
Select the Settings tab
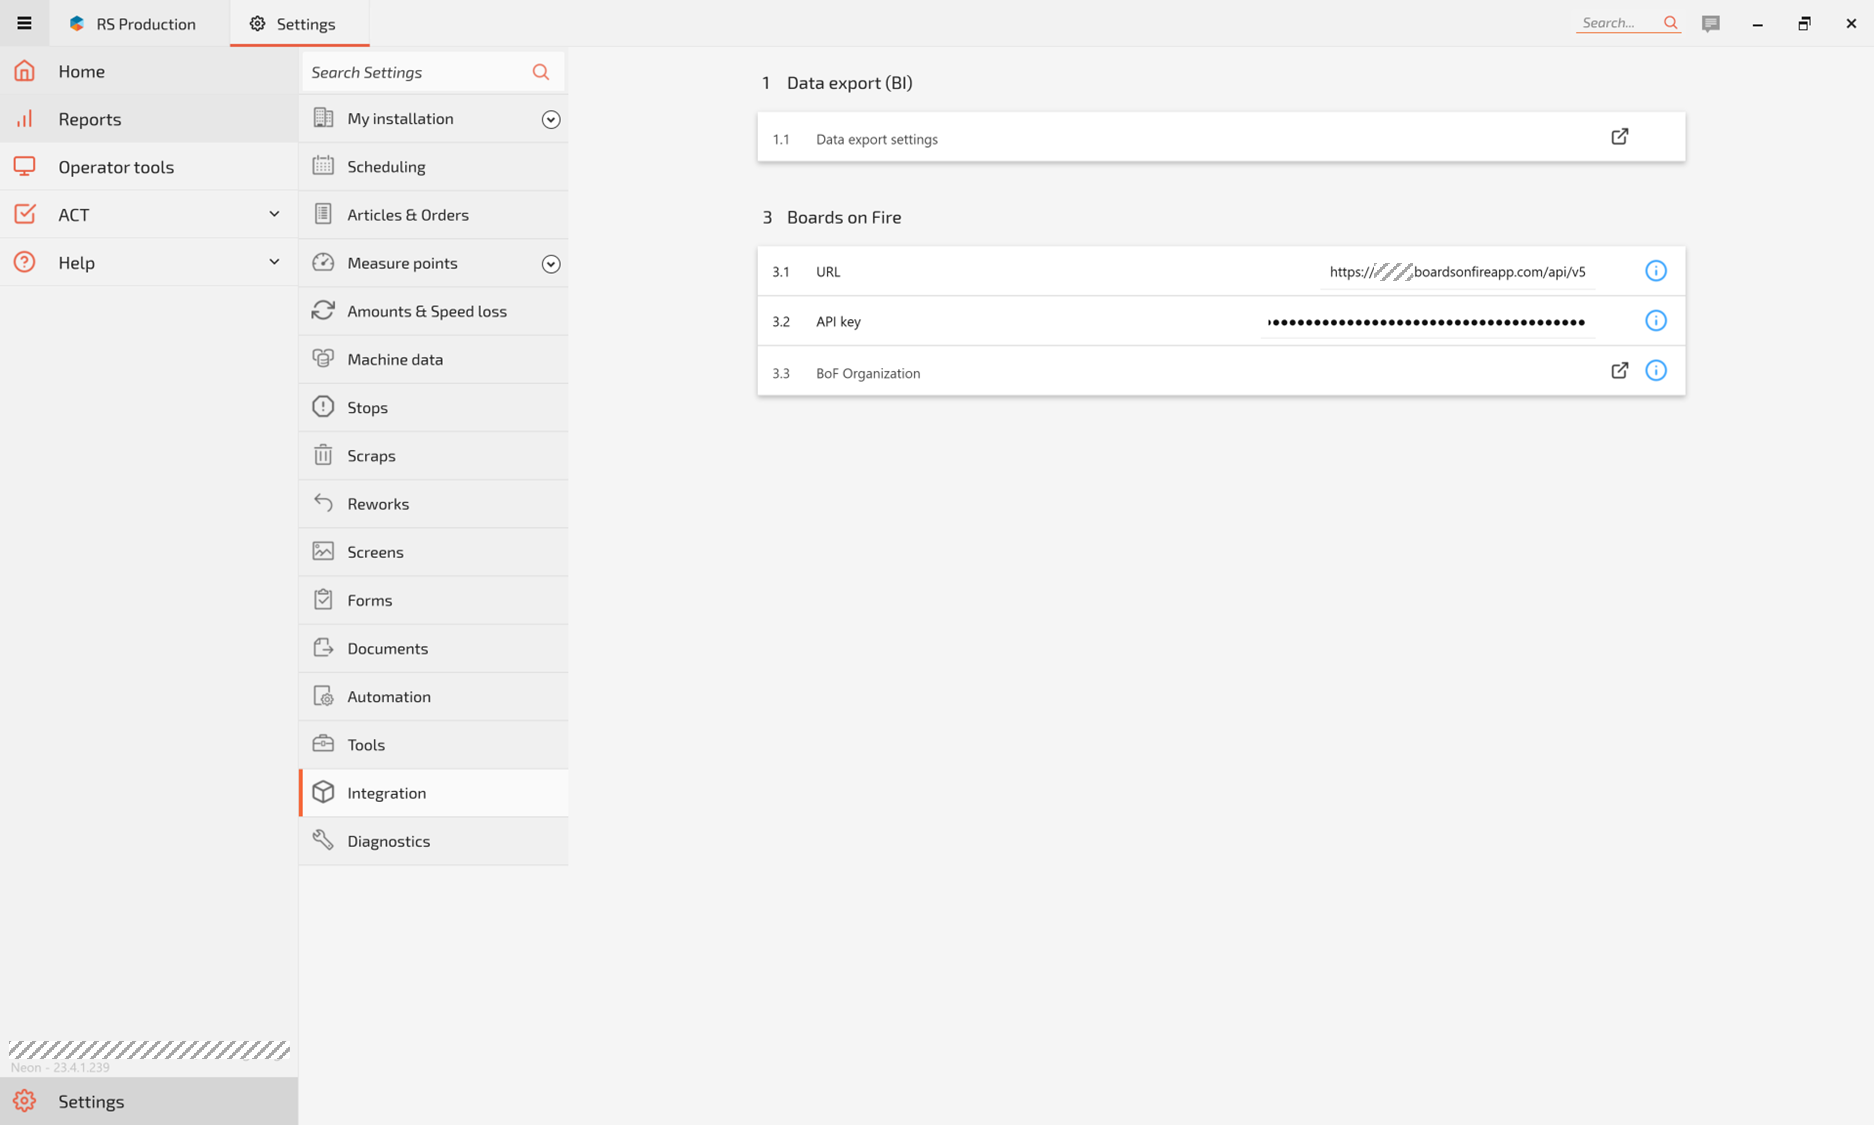(x=293, y=24)
